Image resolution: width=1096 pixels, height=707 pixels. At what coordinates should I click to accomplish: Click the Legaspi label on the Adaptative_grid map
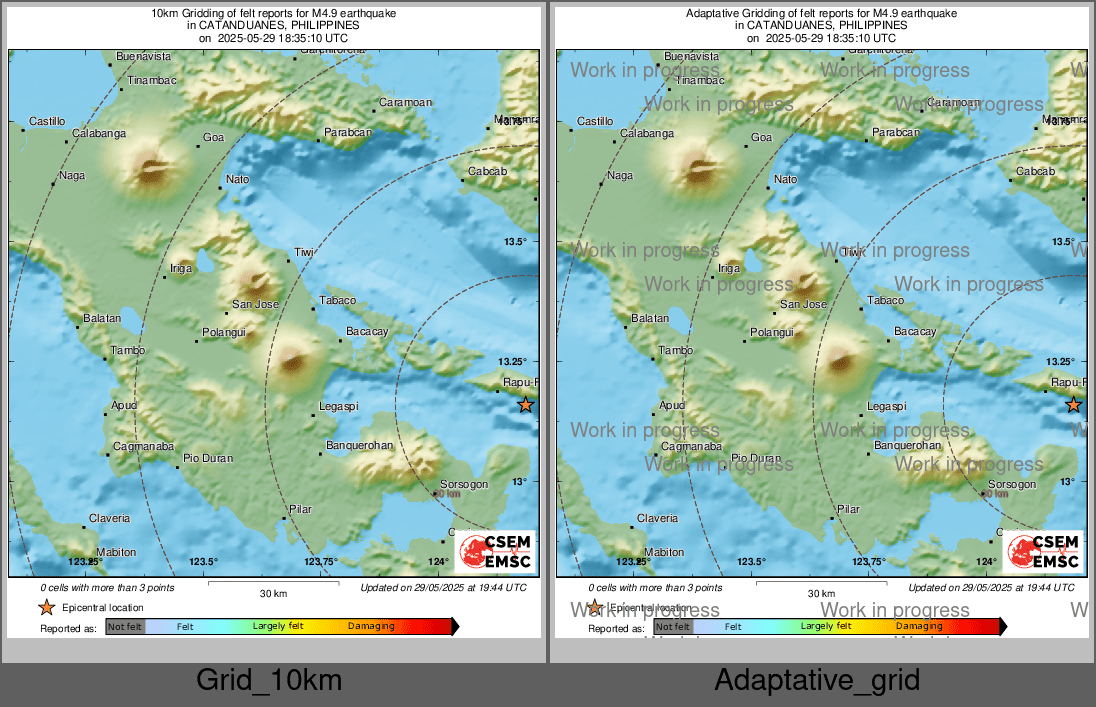pos(886,406)
